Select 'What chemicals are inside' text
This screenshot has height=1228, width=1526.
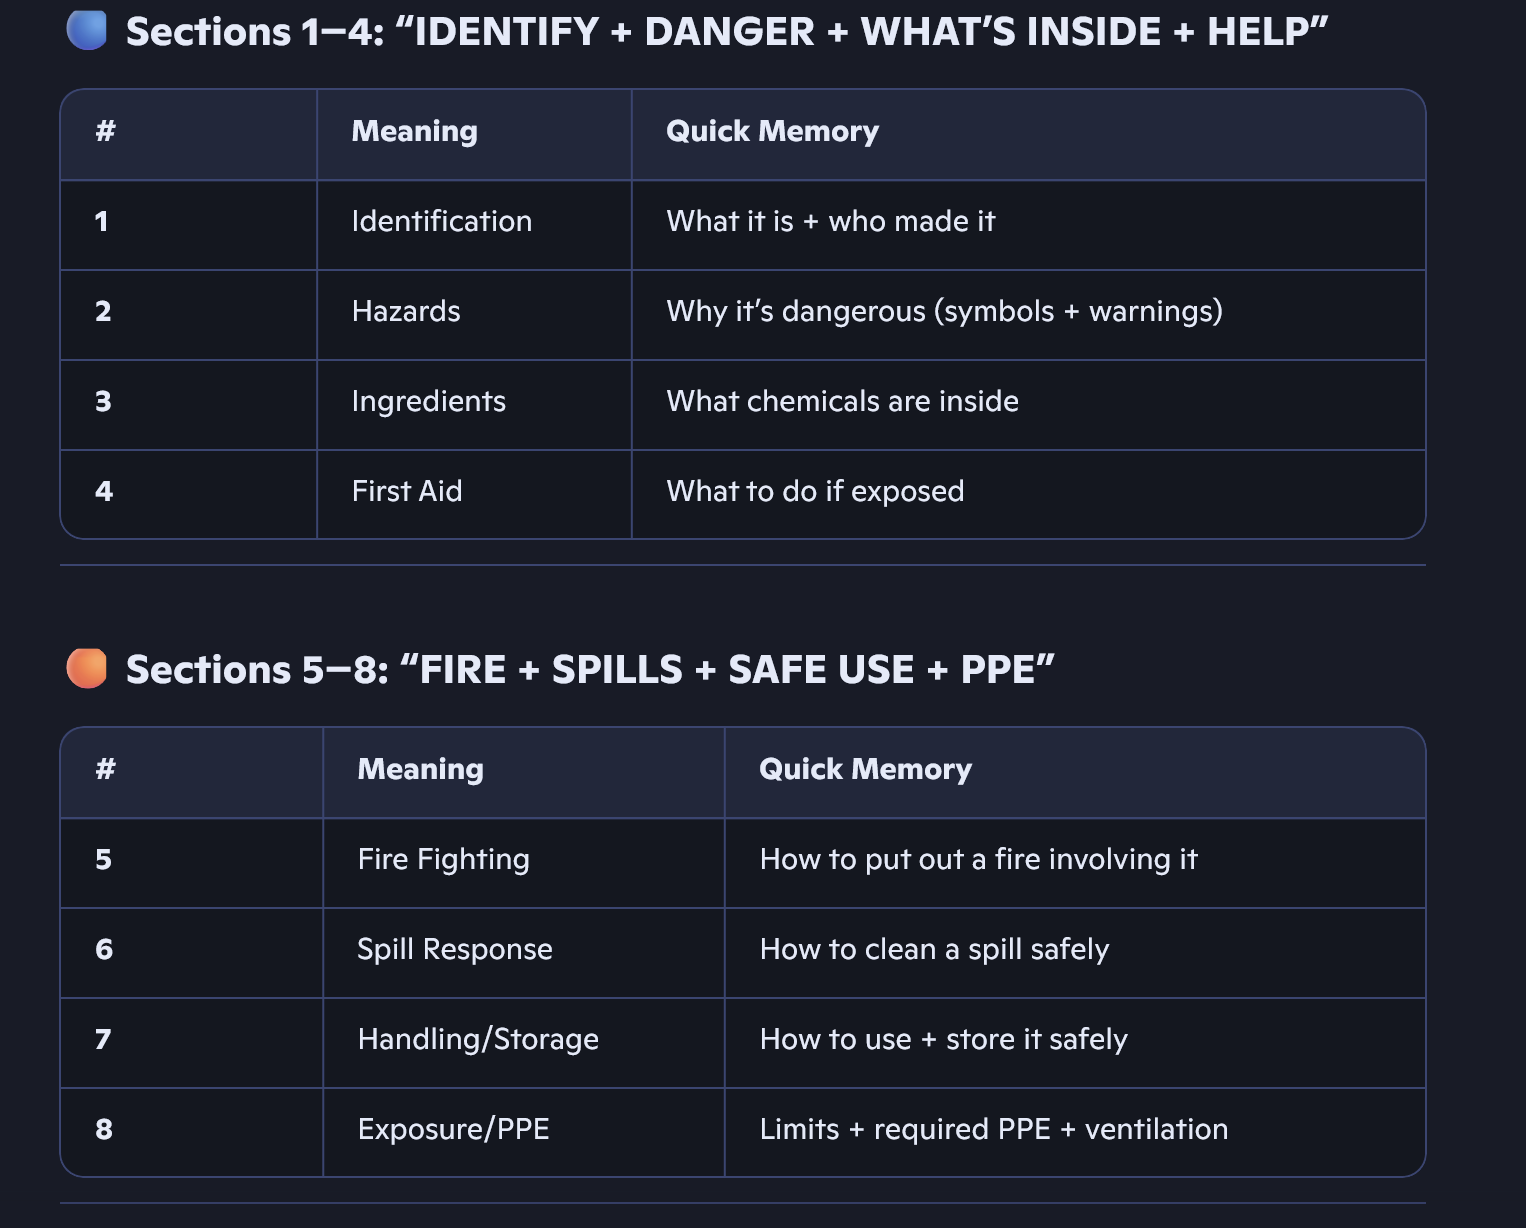point(842,402)
